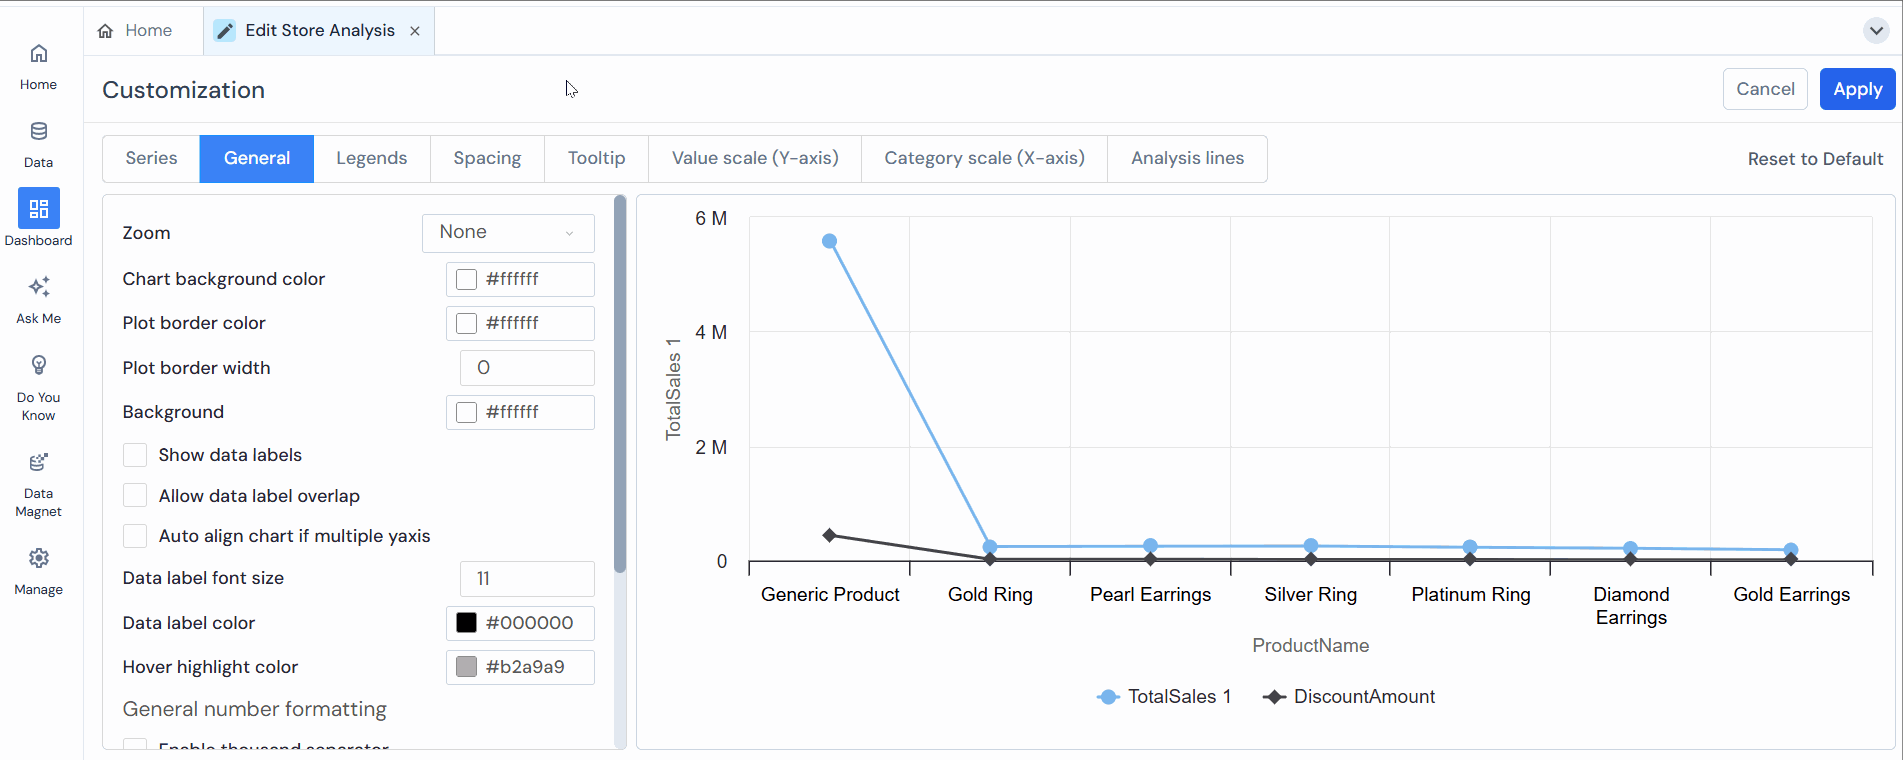
Task: Open the Value scale (Y-axis) tab
Action: pyautogui.click(x=754, y=158)
